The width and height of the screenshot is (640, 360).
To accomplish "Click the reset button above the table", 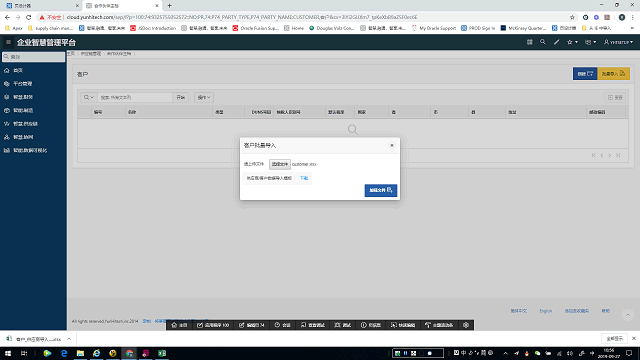I will 615,98.
